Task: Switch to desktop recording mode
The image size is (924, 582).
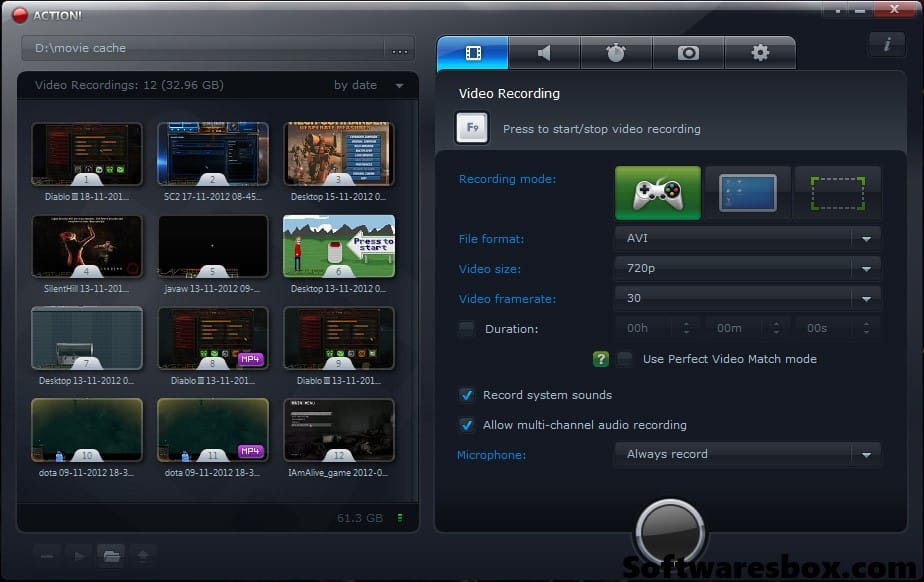Action: tap(747, 192)
